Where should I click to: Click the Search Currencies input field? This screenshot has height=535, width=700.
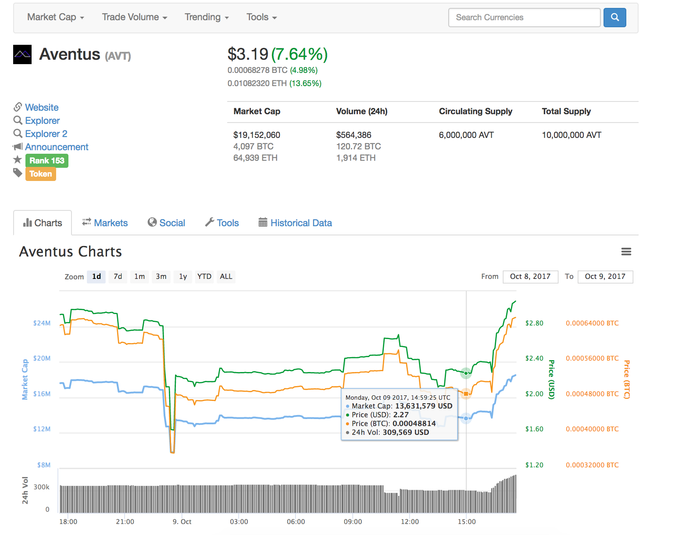click(x=524, y=17)
